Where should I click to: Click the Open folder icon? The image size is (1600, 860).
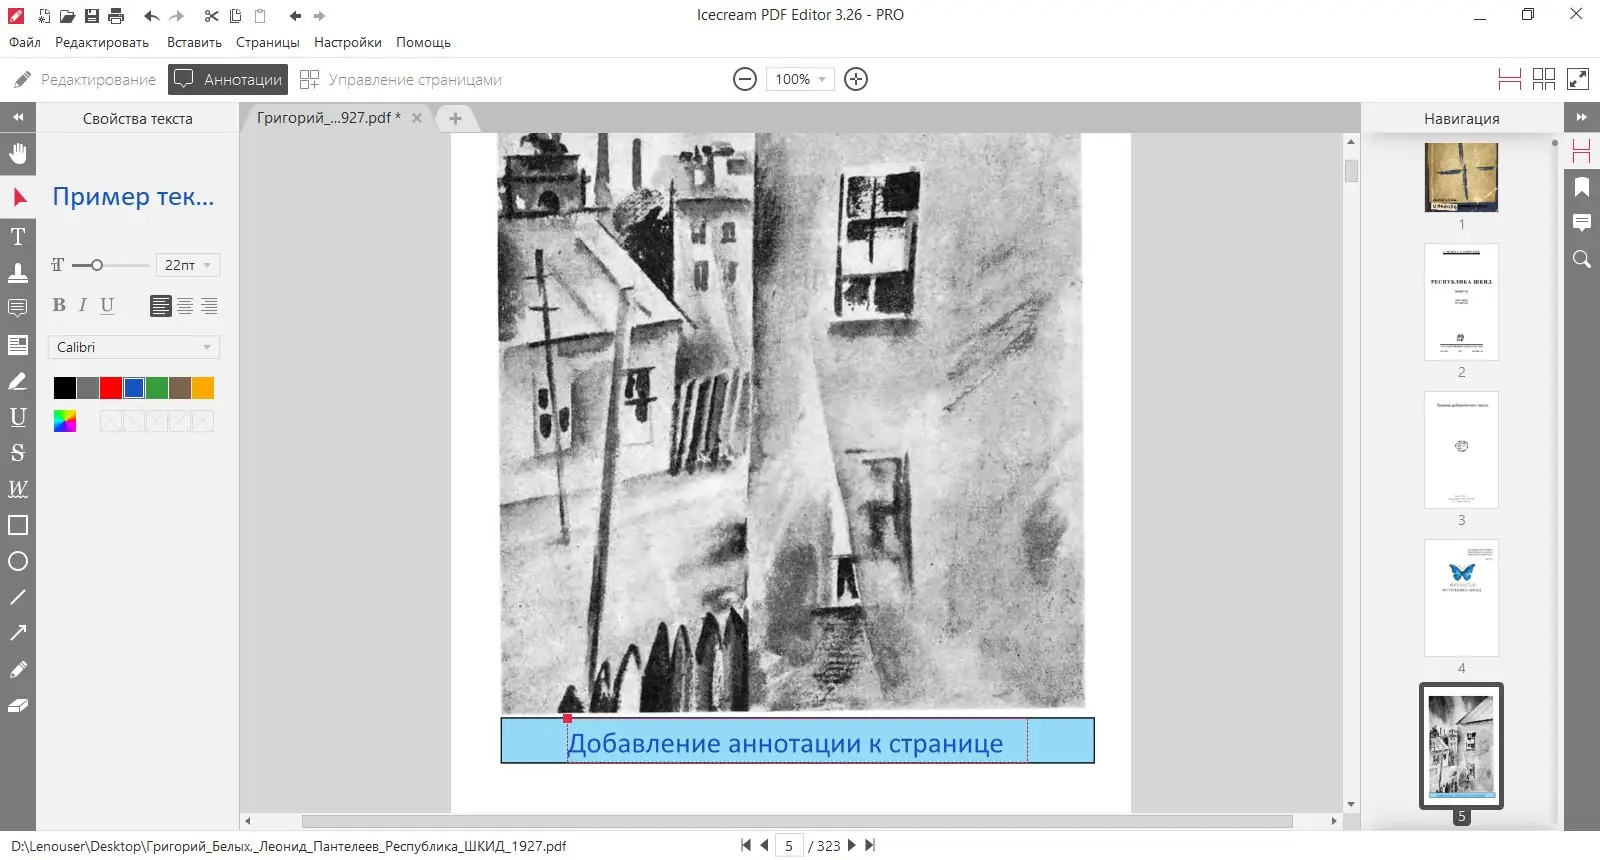click(x=67, y=16)
